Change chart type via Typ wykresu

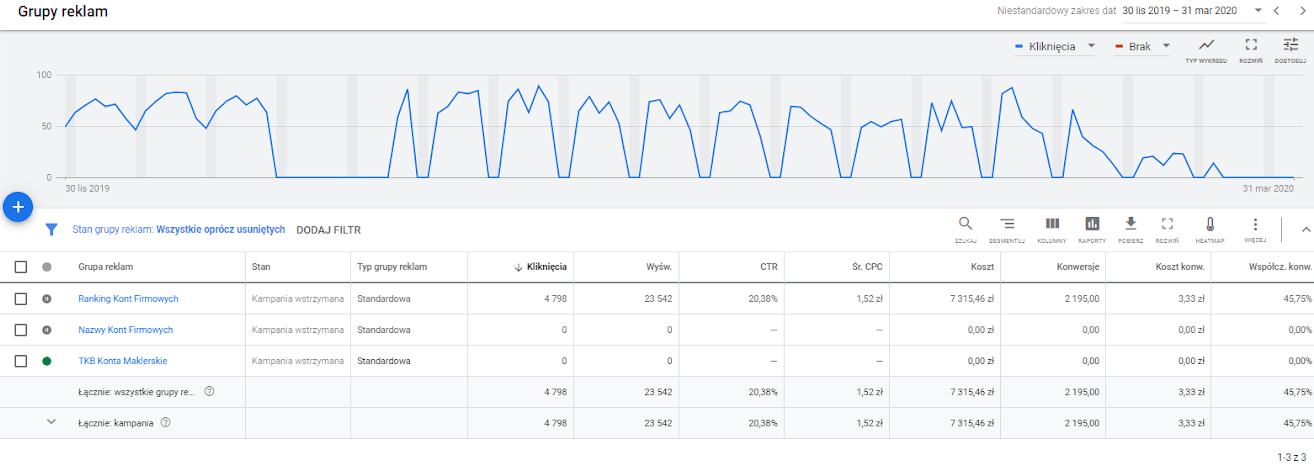pos(1206,46)
